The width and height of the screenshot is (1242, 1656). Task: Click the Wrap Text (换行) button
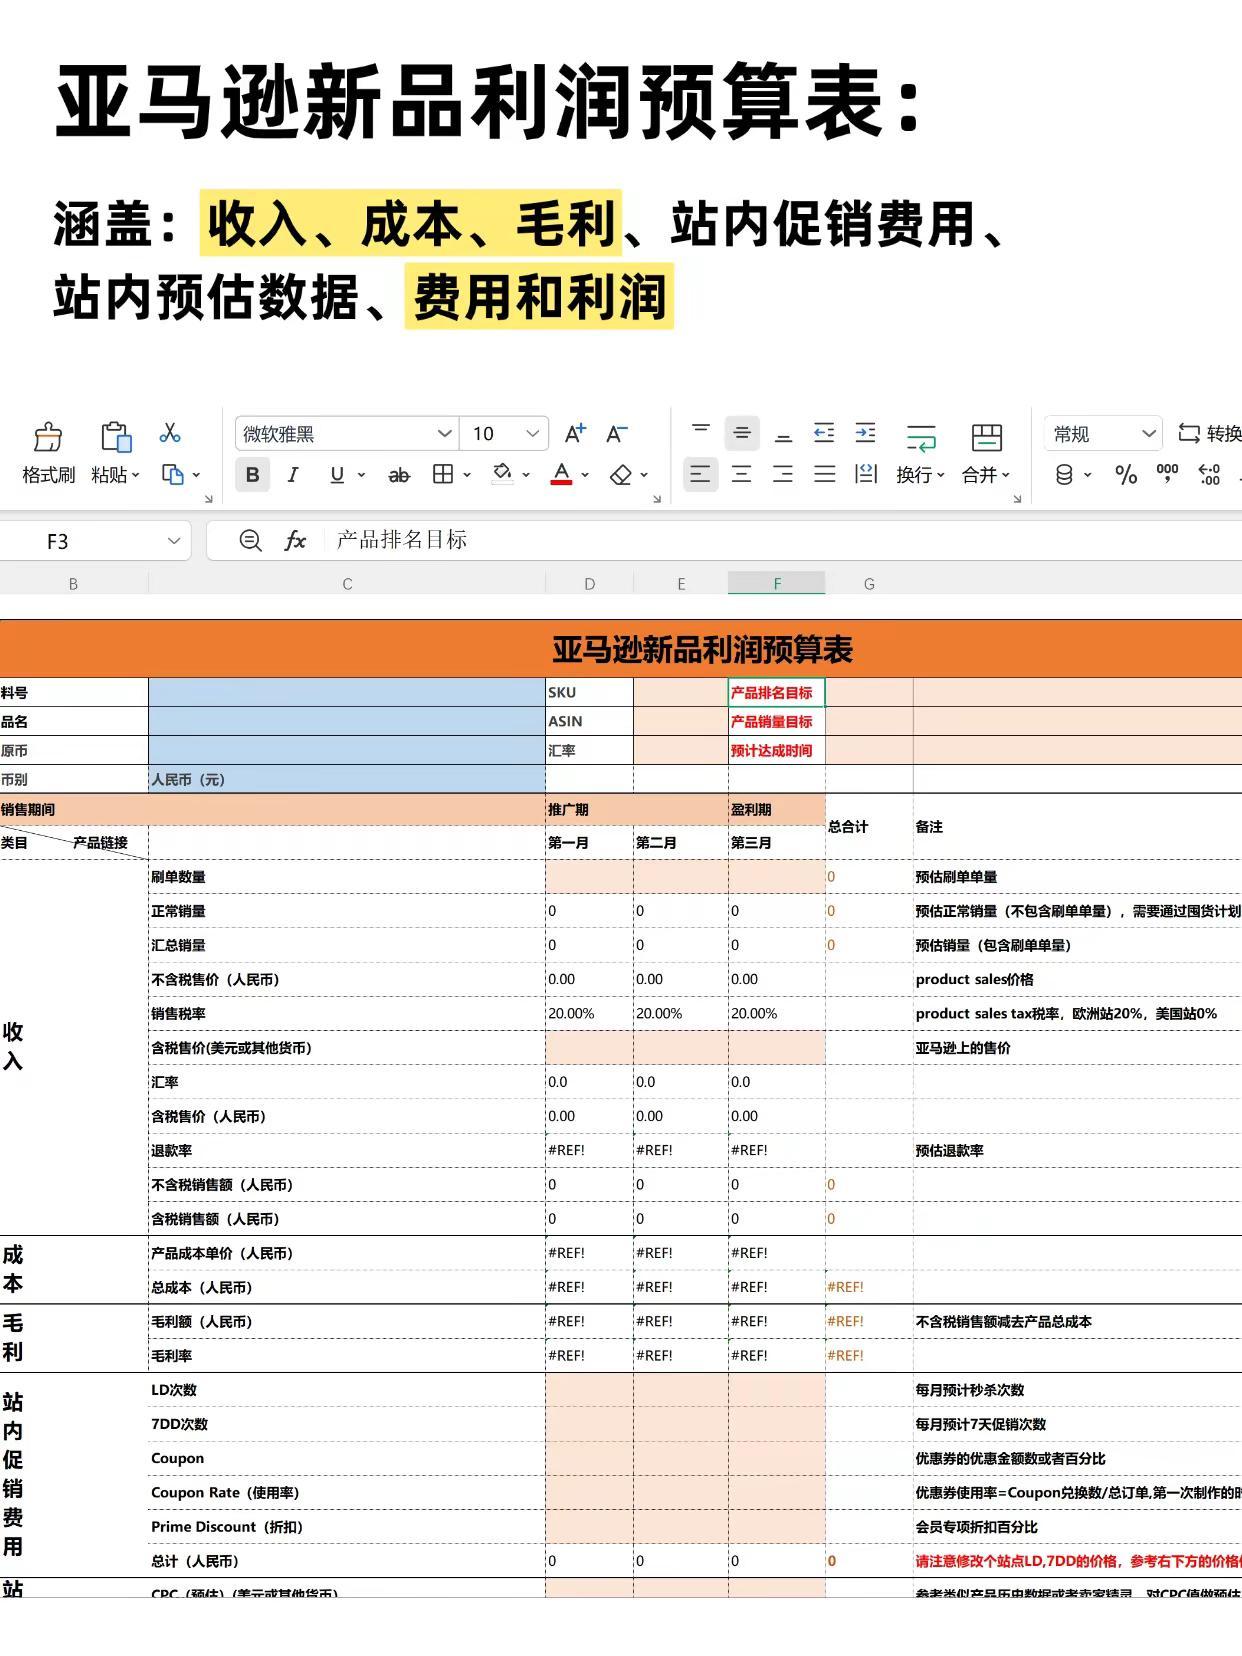point(921,454)
